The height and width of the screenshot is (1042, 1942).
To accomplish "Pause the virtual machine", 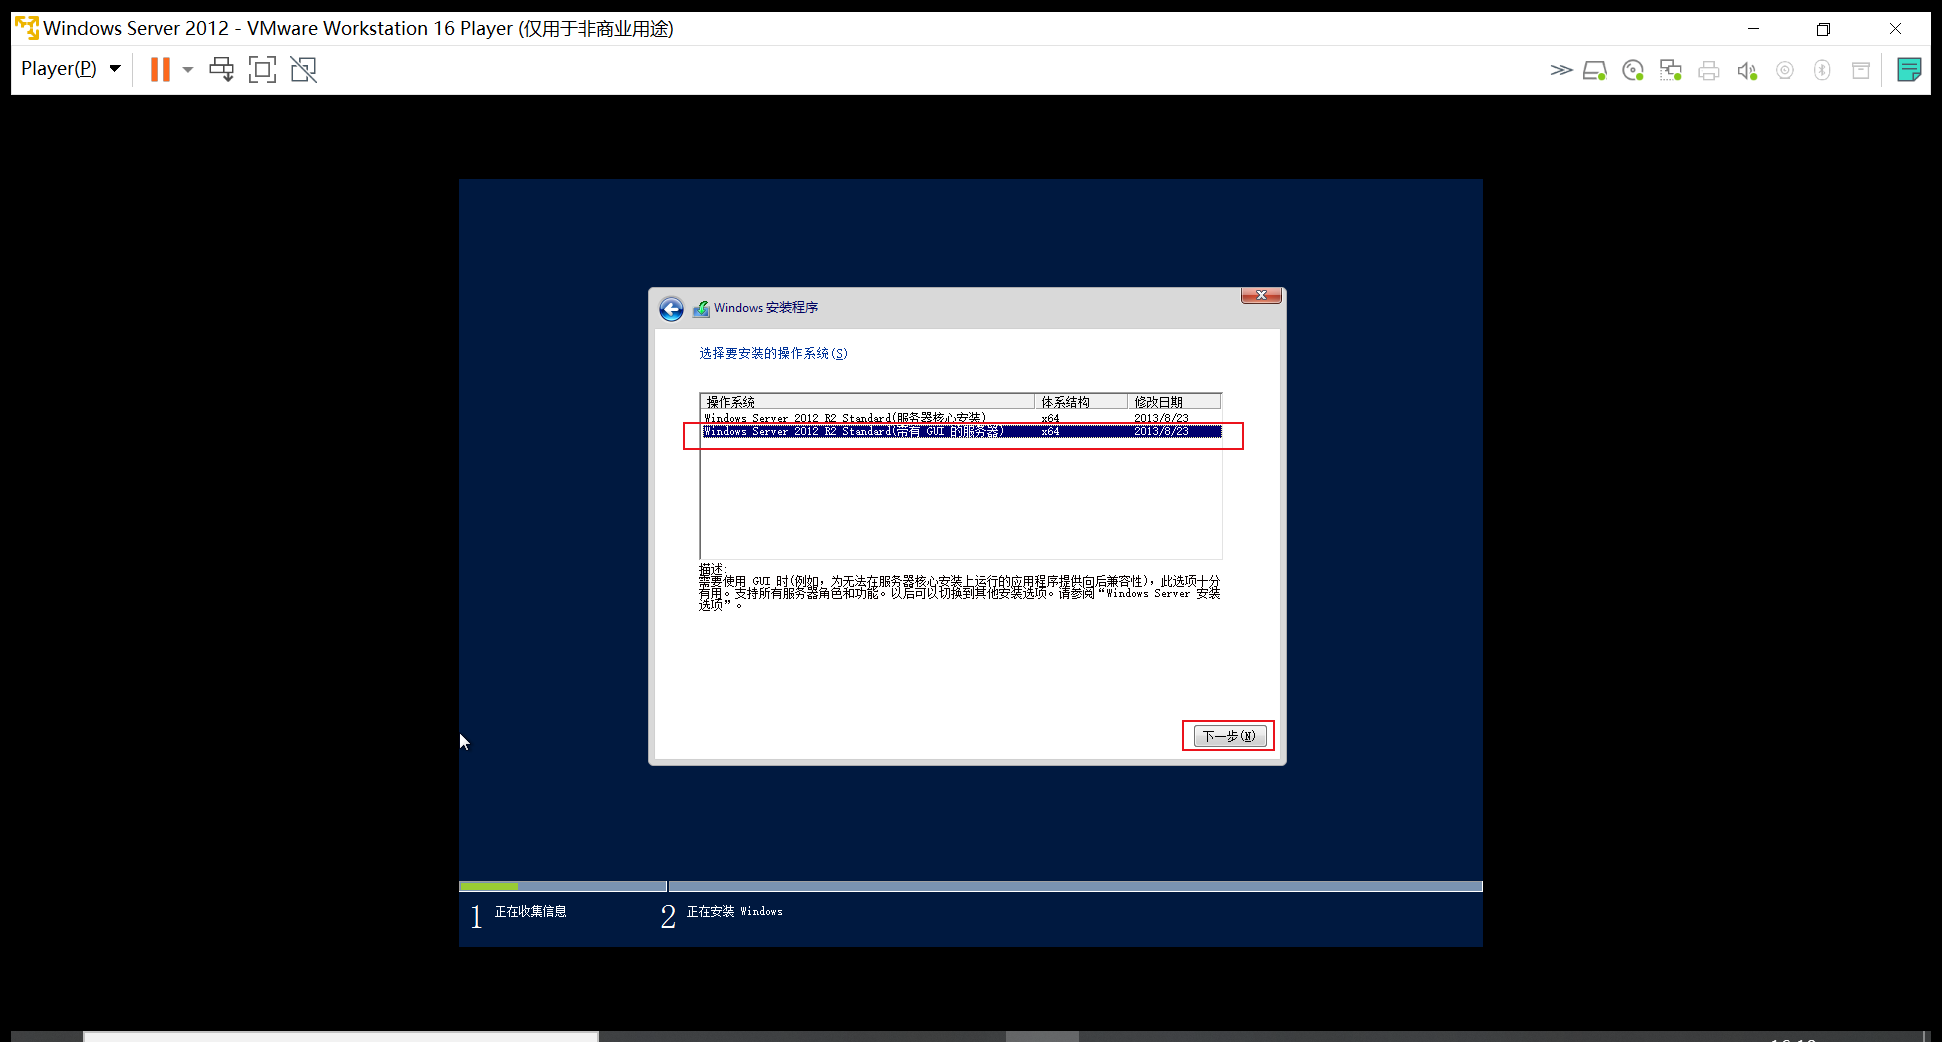I will [x=160, y=69].
